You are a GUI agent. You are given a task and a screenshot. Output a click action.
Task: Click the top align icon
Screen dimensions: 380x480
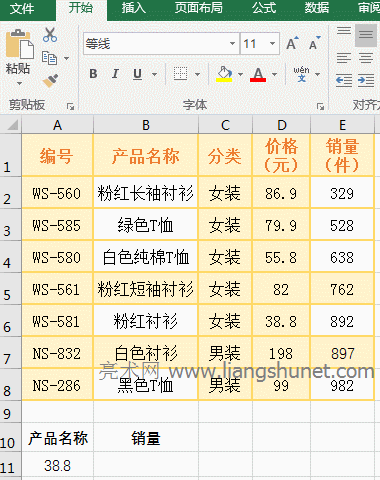point(344,31)
